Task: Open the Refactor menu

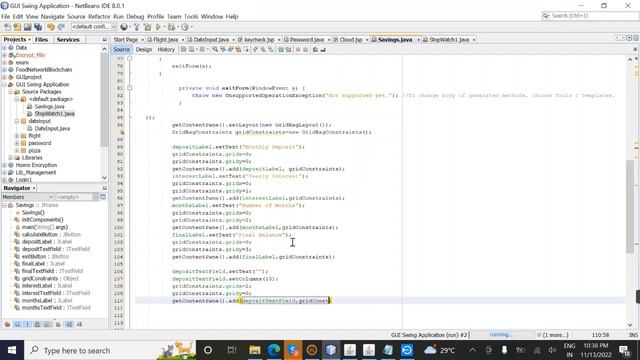Action: coord(99,16)
